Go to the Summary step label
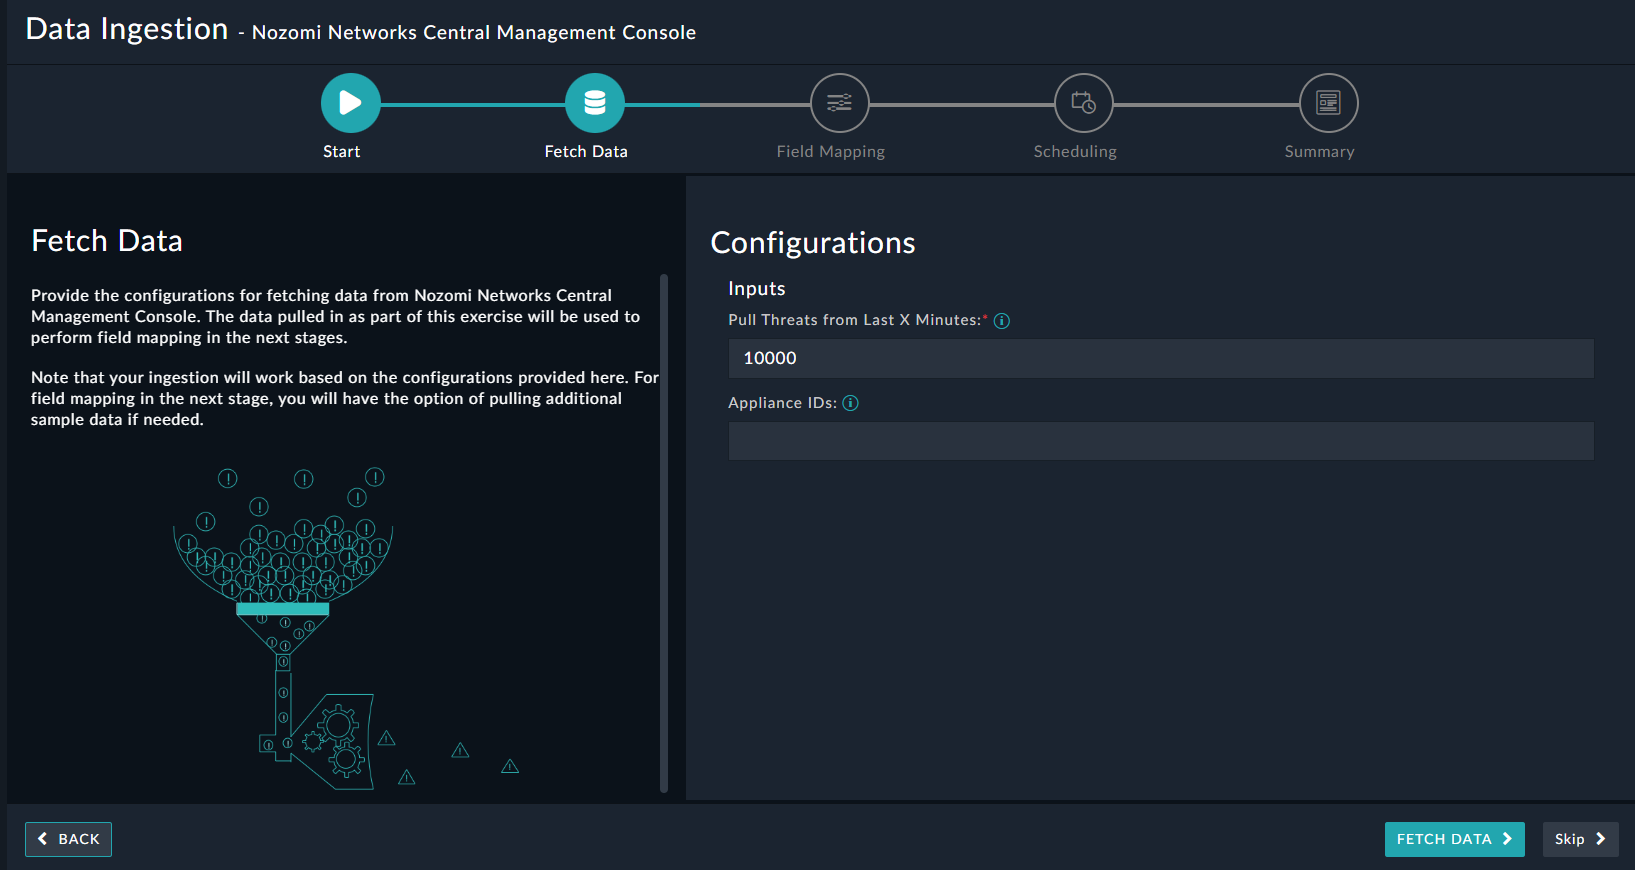1635x870 pixels. tap(1319, 152)
